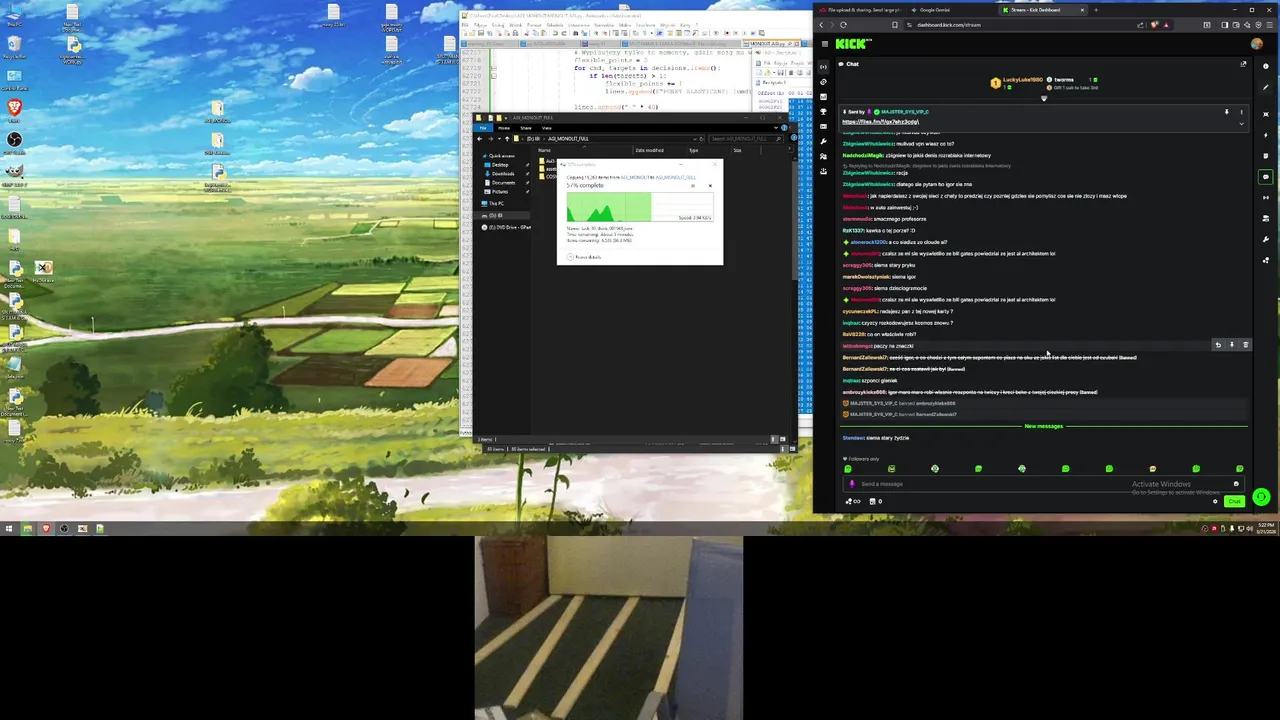Screen dimensions: 1280x720
Task: Expand the pinned message chevron
Action: point(1242,124)
